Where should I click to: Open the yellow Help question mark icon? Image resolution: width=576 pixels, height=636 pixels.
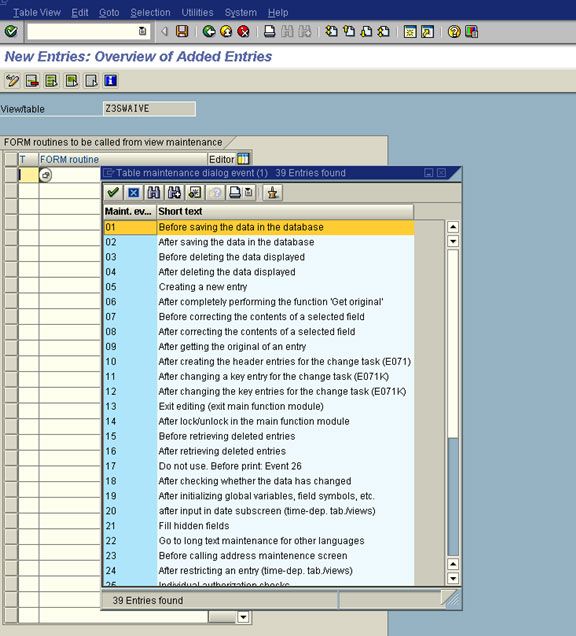tap(454, 31)
